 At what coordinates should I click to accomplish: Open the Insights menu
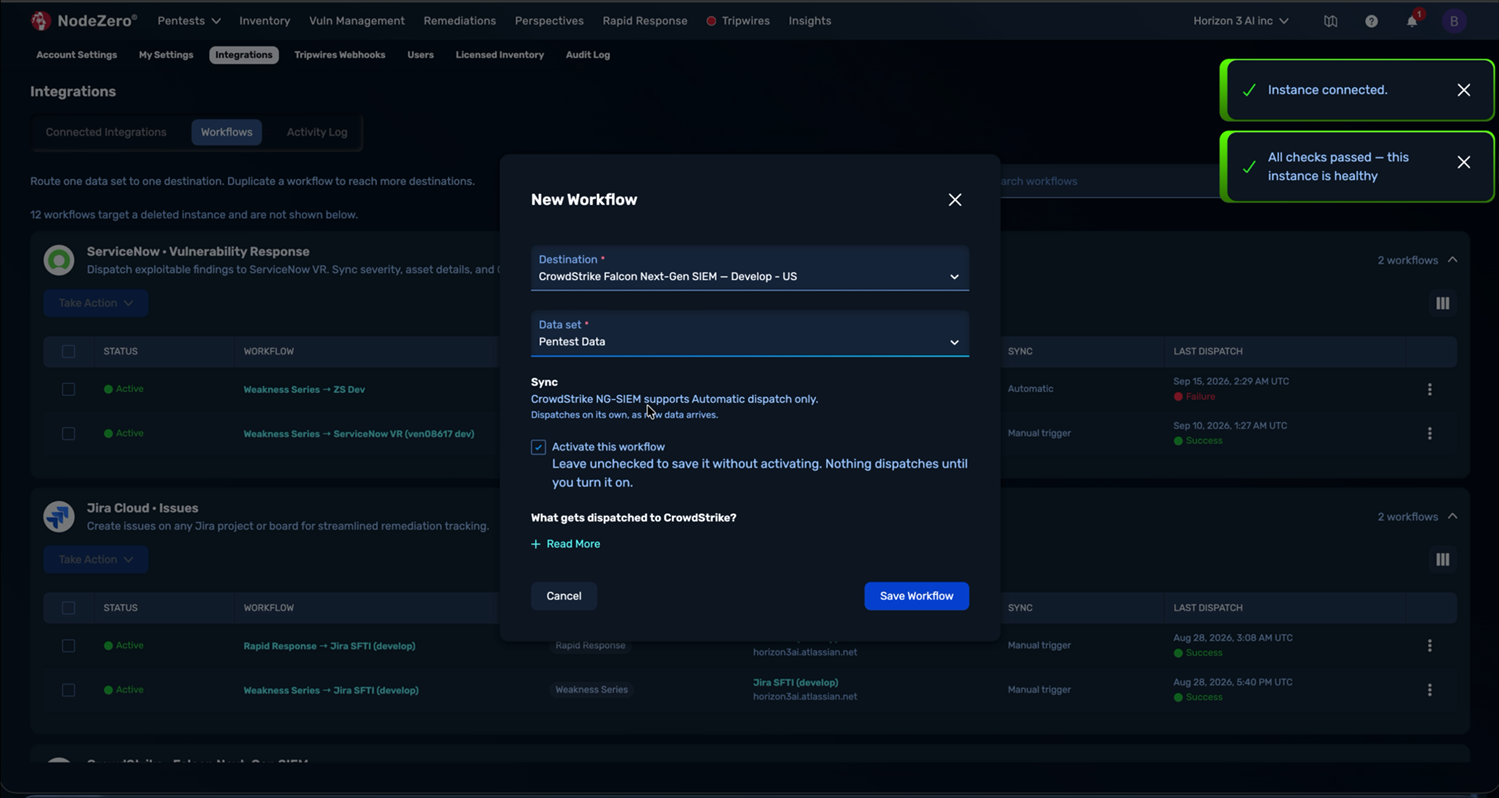pos(810,21)
